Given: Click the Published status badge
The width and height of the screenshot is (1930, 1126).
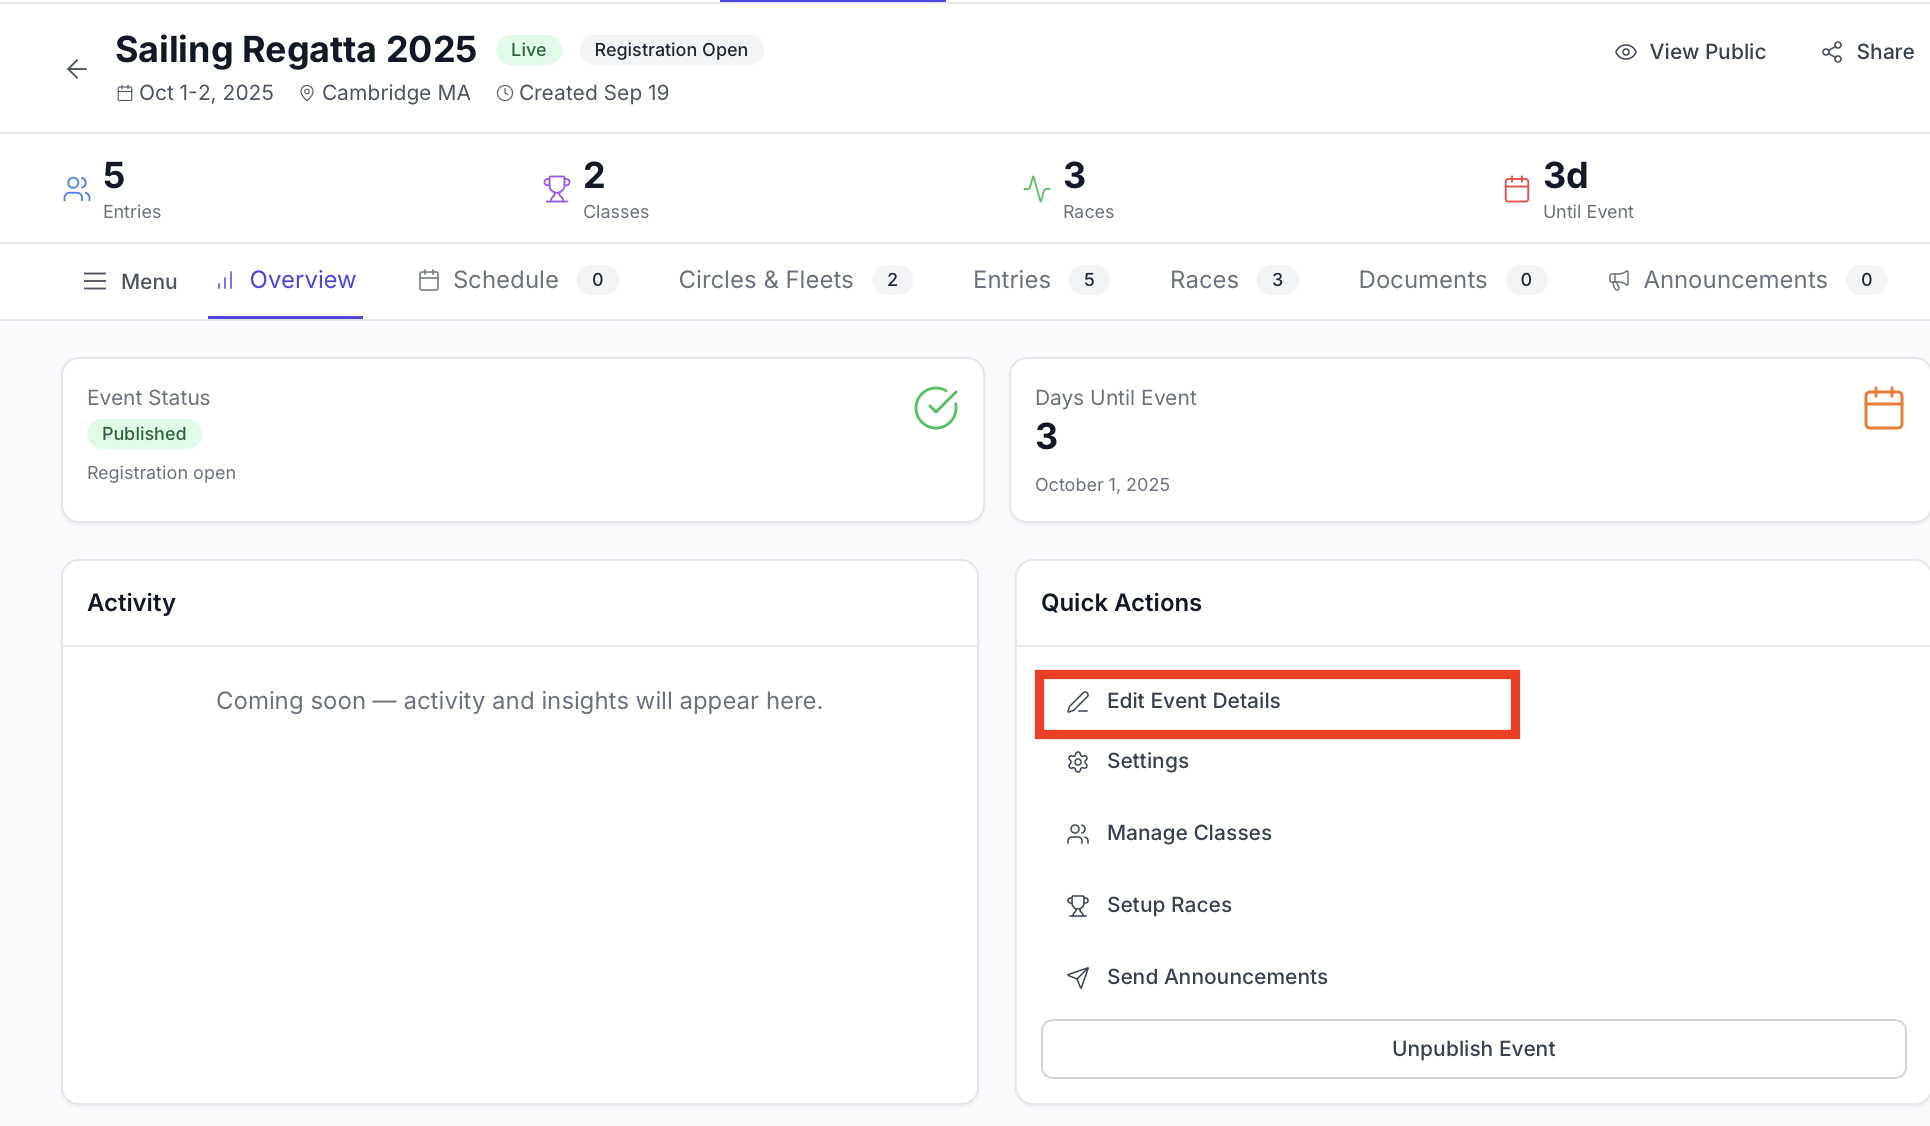Looking at the screenshot, I should (144, 434).
